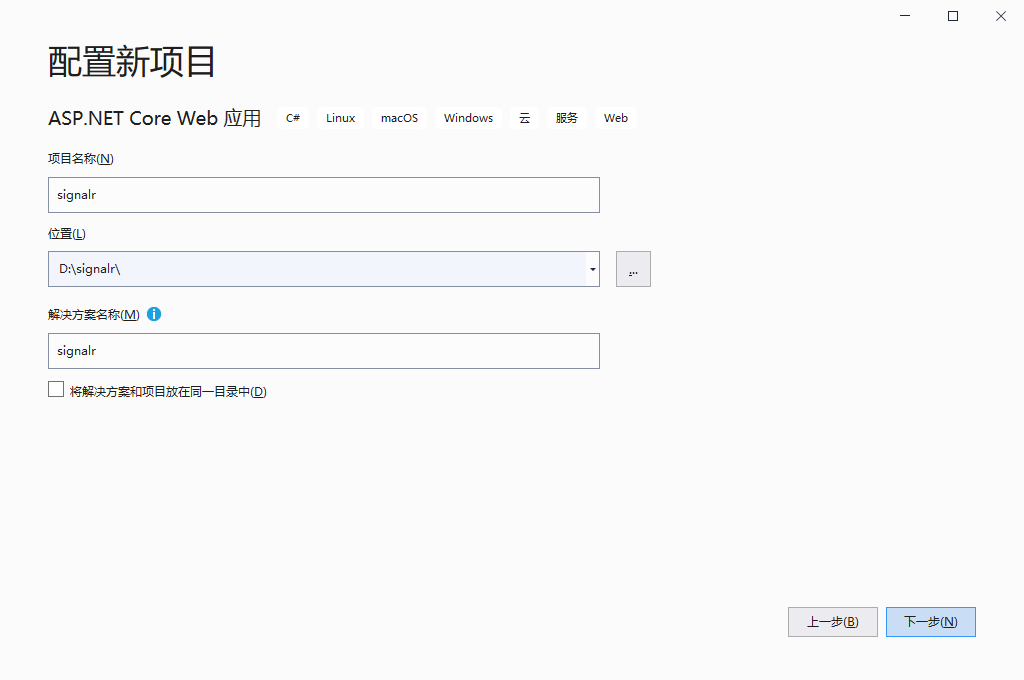
Task: Click the 位置(L) field label
Action: click(x=66, y=232)
